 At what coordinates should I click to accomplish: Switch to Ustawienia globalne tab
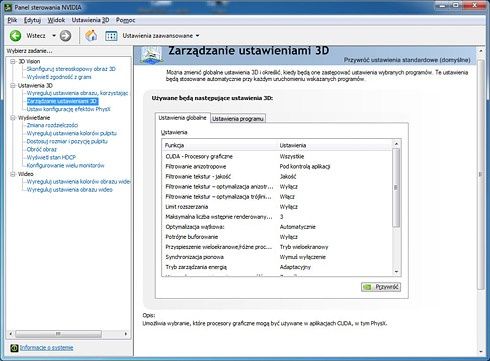pyautogui.click(x=182, y=118)
